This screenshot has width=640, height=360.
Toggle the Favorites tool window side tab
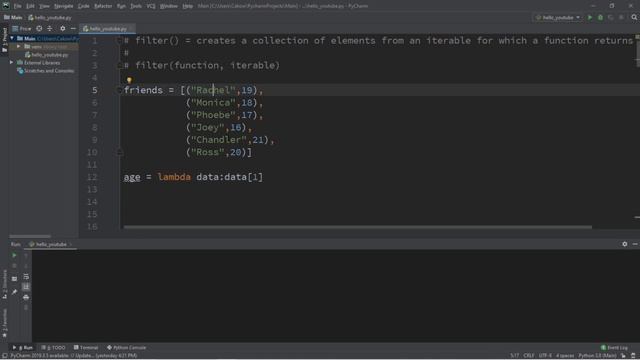(4, 322)
